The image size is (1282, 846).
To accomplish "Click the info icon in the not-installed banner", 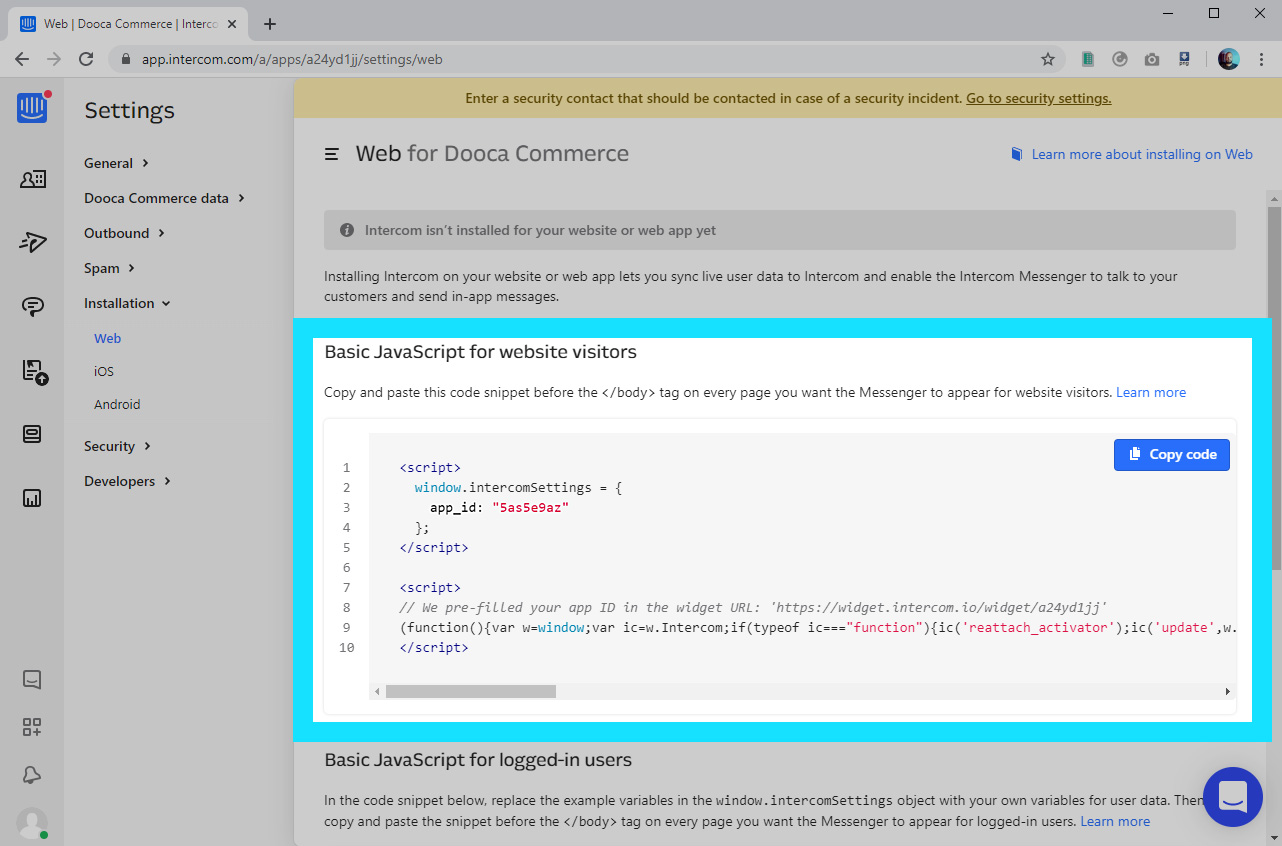I will click(347, 230).
